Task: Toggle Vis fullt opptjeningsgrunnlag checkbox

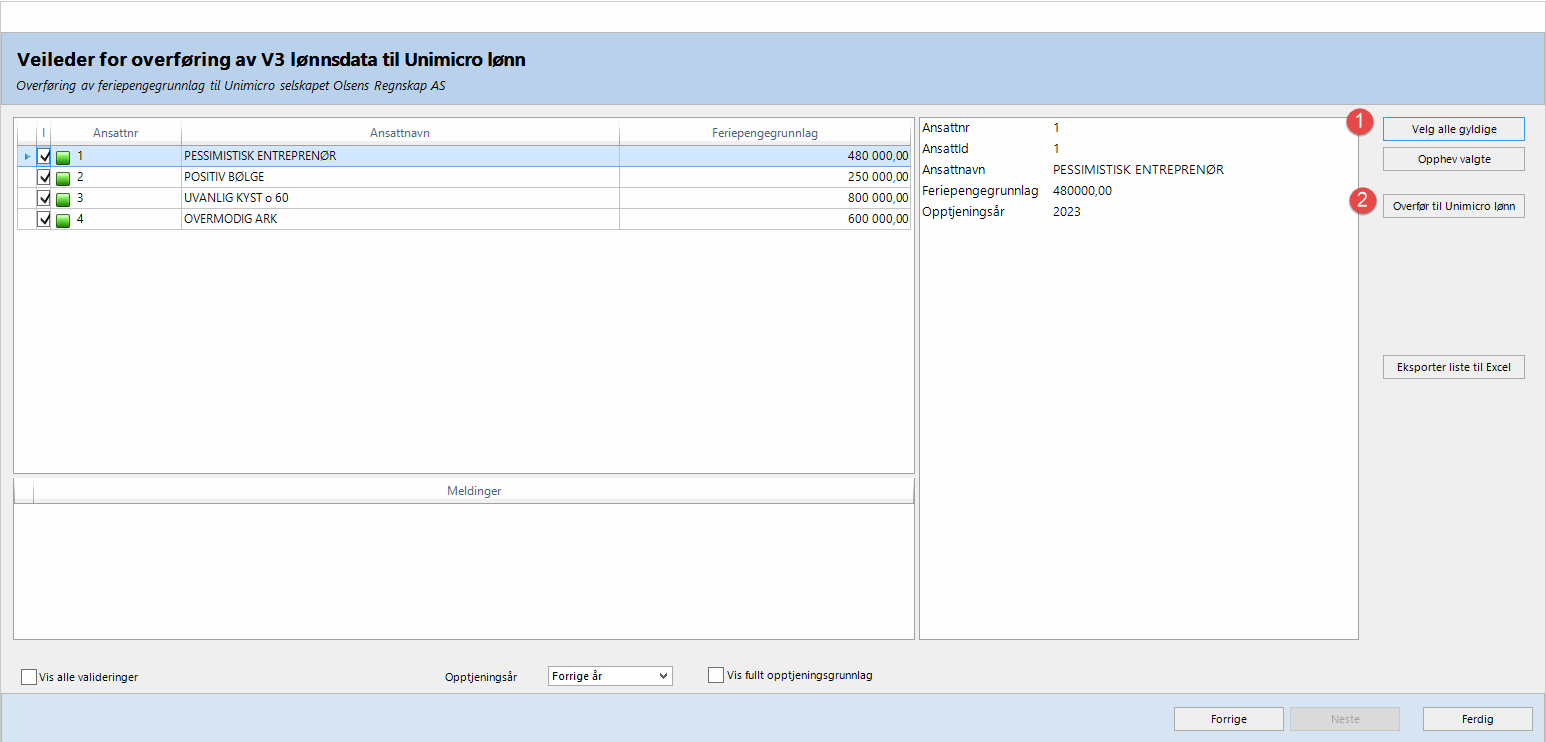Action: 716,675
